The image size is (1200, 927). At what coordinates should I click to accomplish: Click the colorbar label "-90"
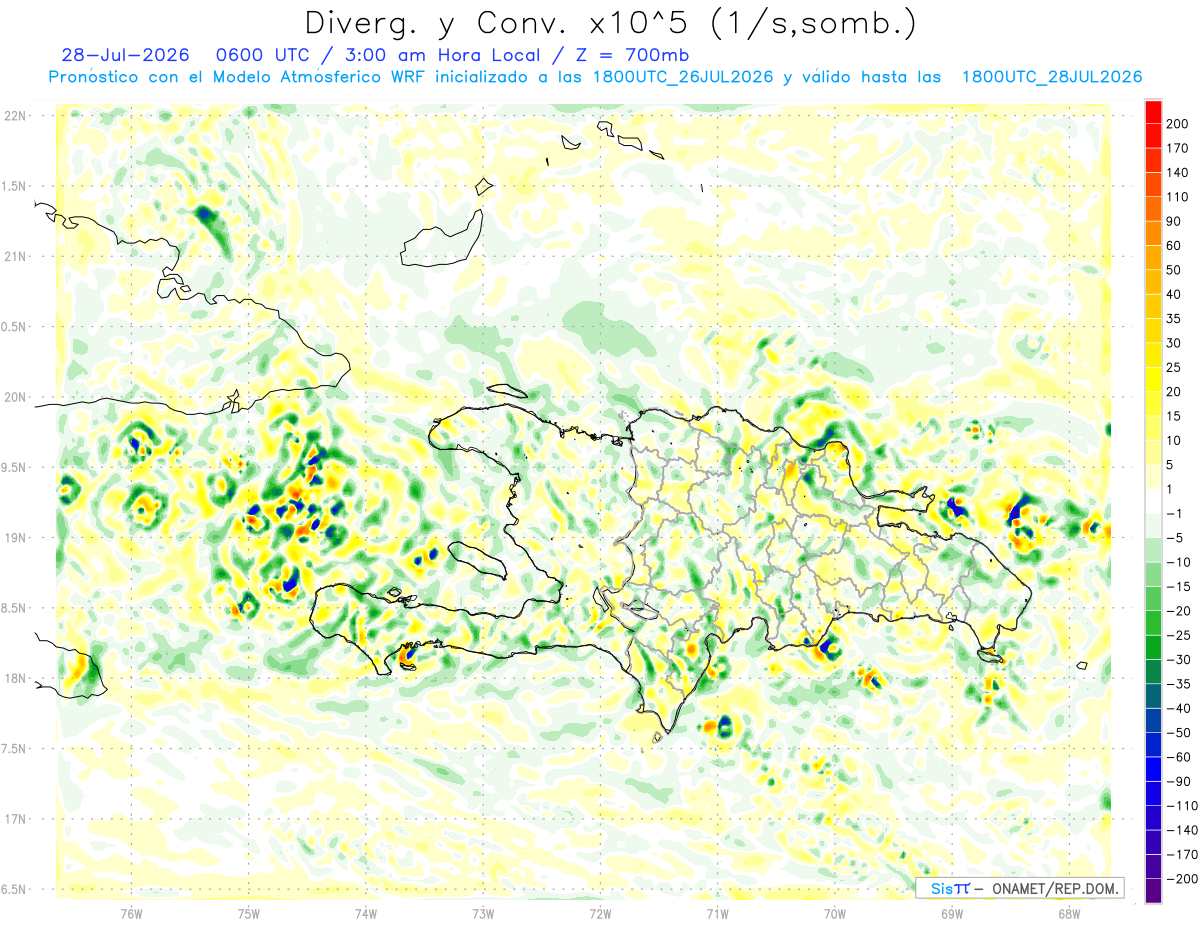coord(1179,782)
